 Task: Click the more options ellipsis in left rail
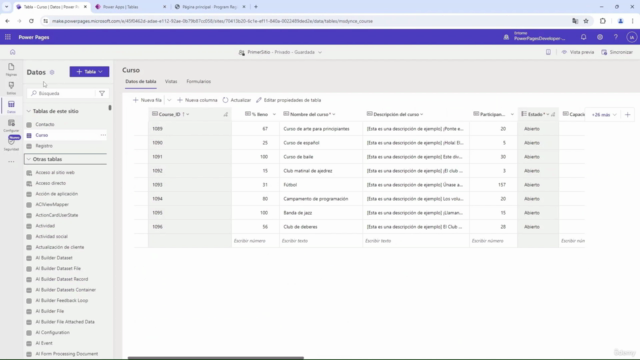11,162
